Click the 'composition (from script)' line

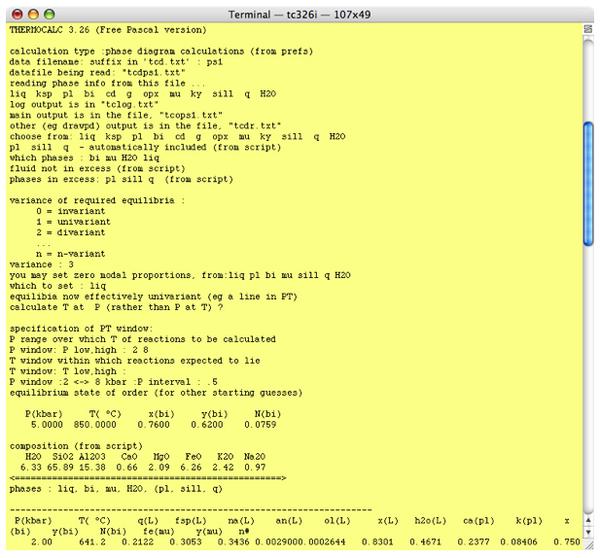click(76, 446)
